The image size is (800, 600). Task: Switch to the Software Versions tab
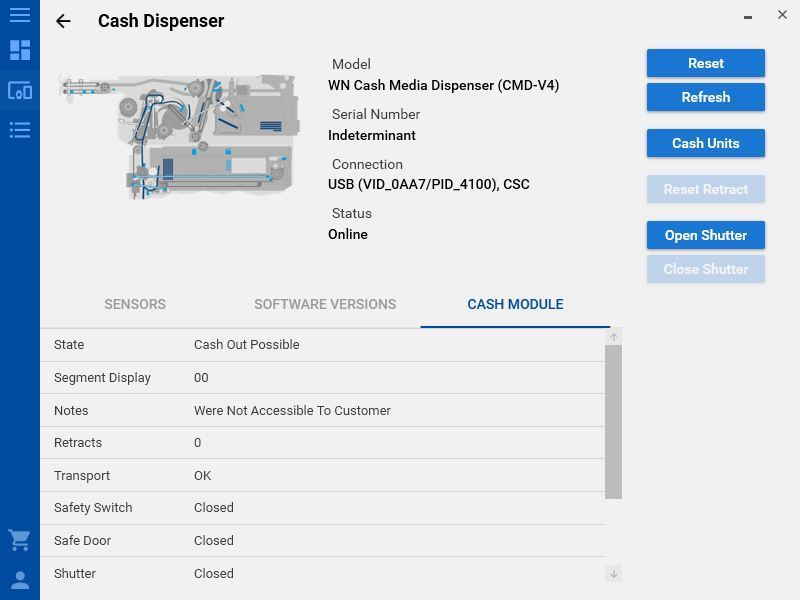pos(325,304)
